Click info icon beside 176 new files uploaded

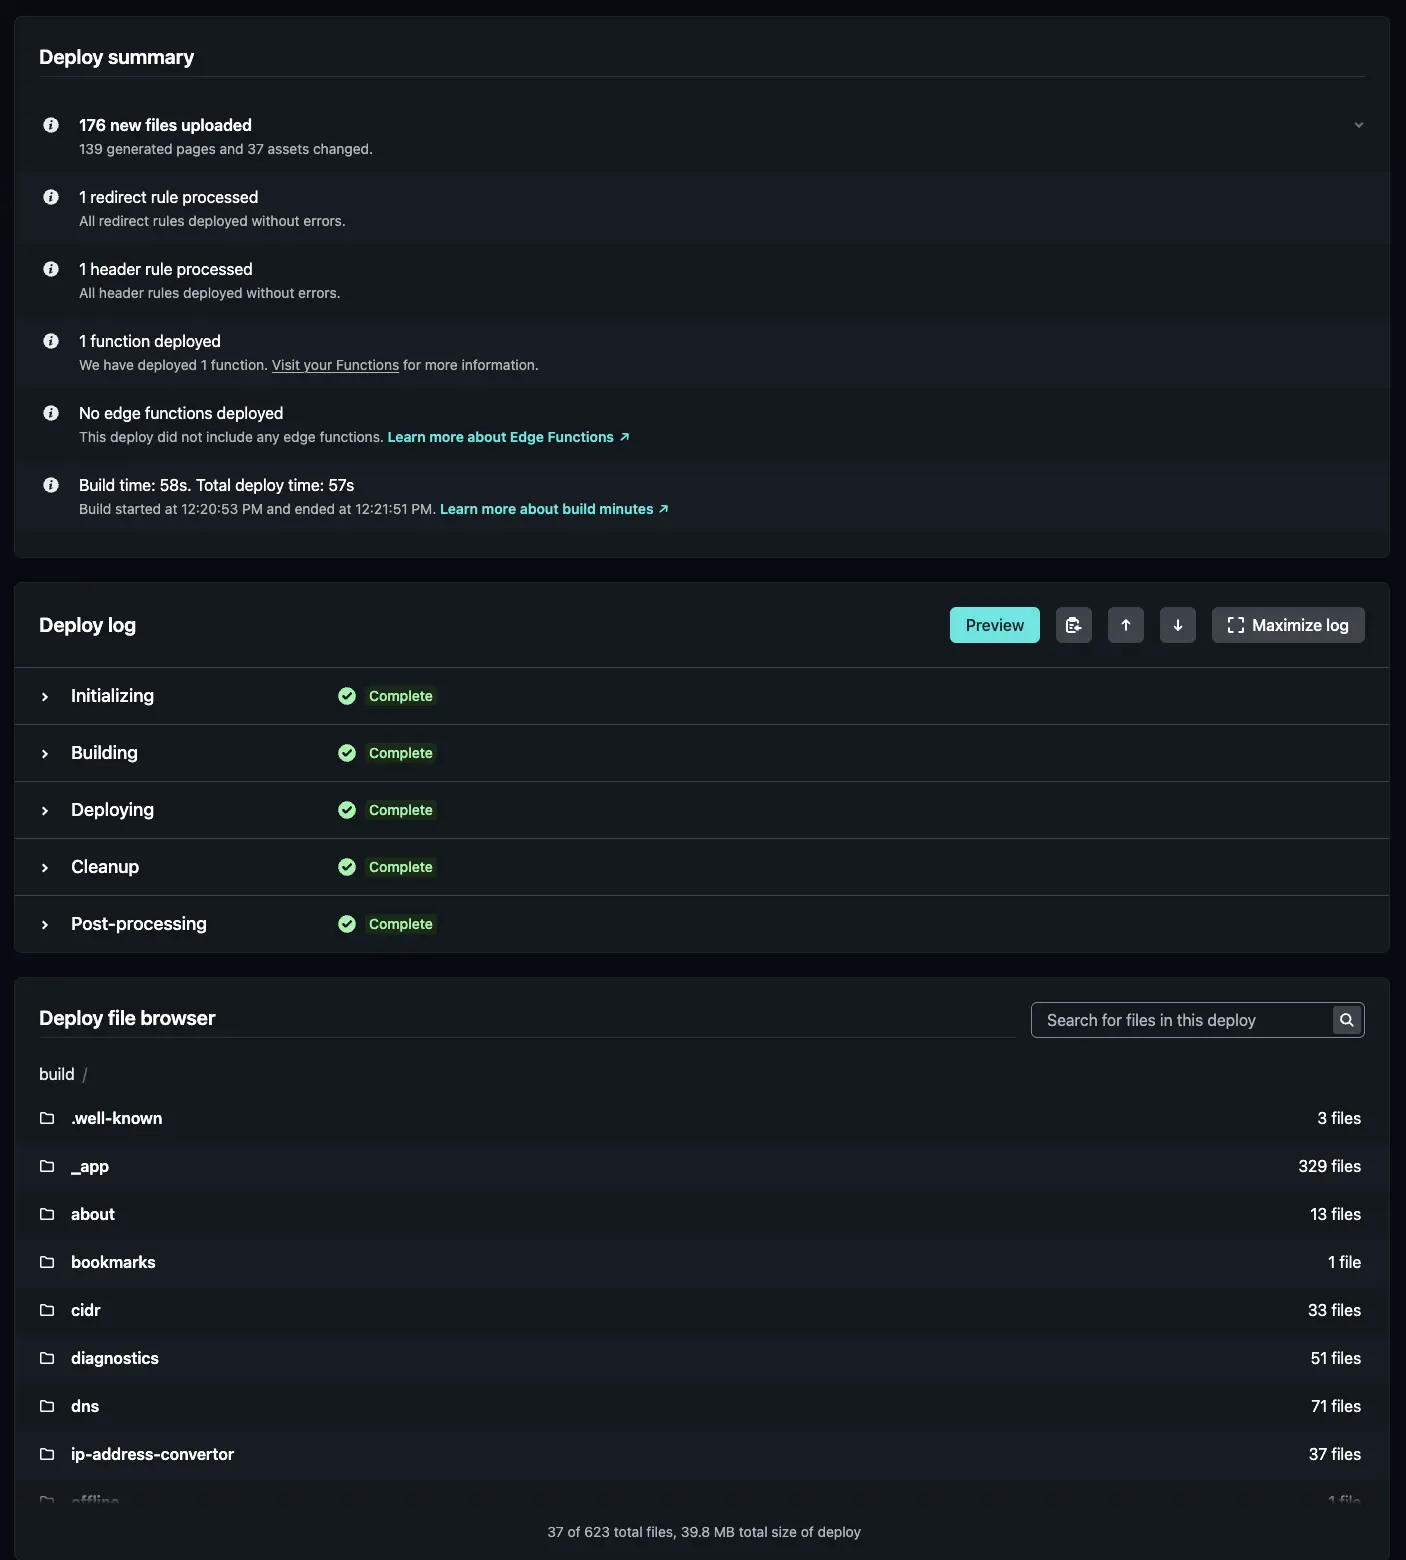(x=51, y=125)
